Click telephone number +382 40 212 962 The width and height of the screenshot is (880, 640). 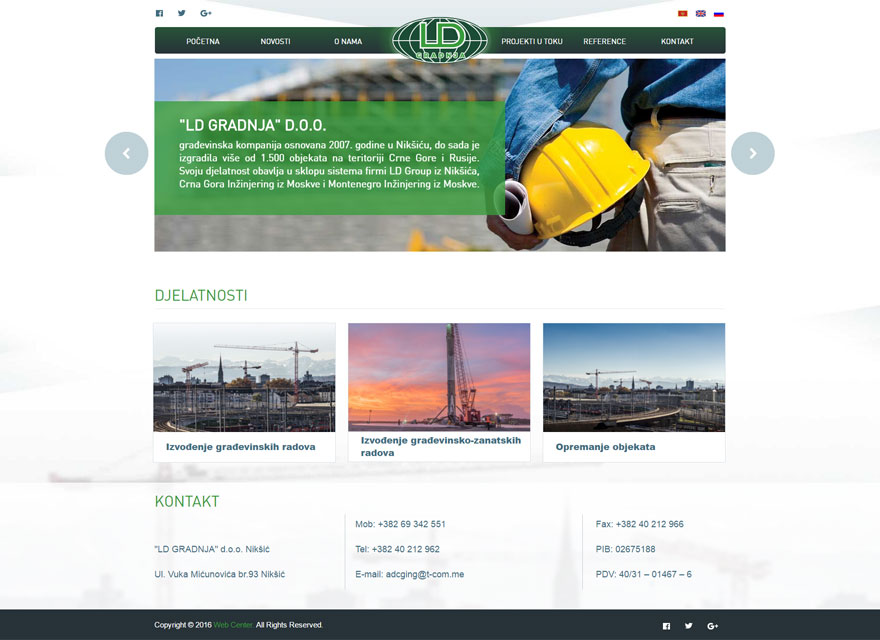coord(405,549)
